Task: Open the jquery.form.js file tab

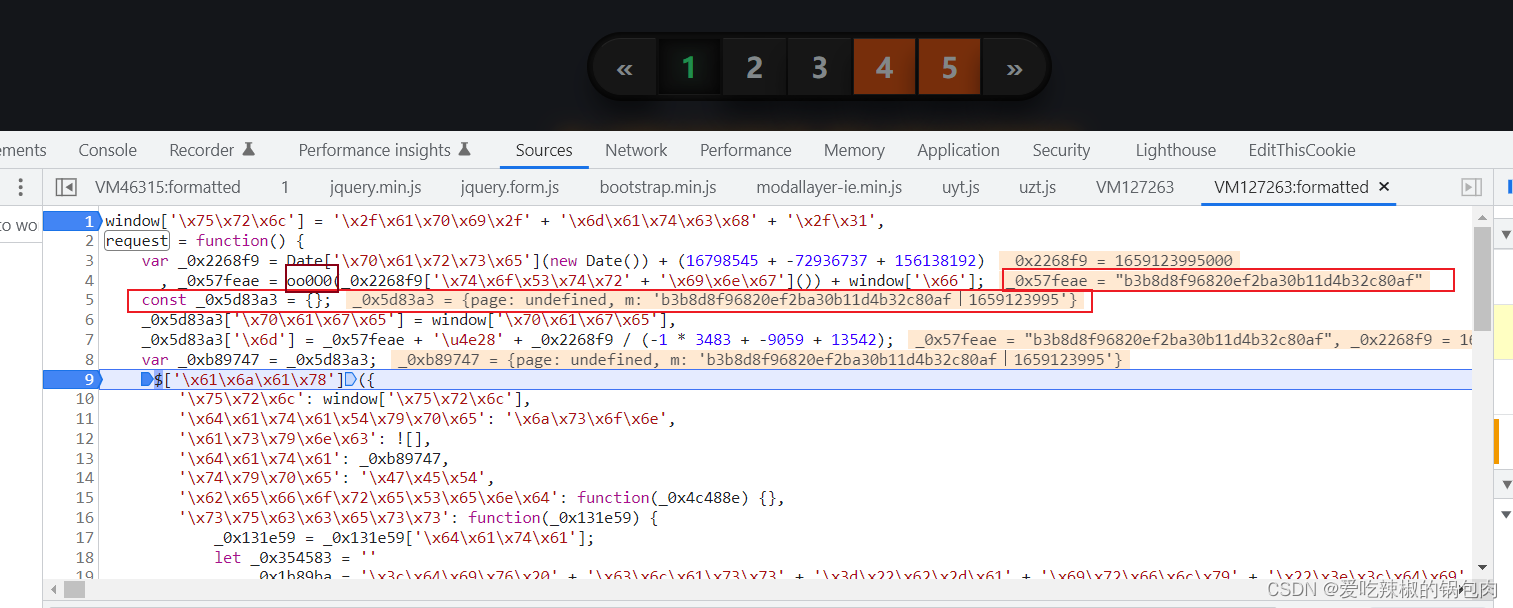Action: pyautogui.click(x=510, y=187)
